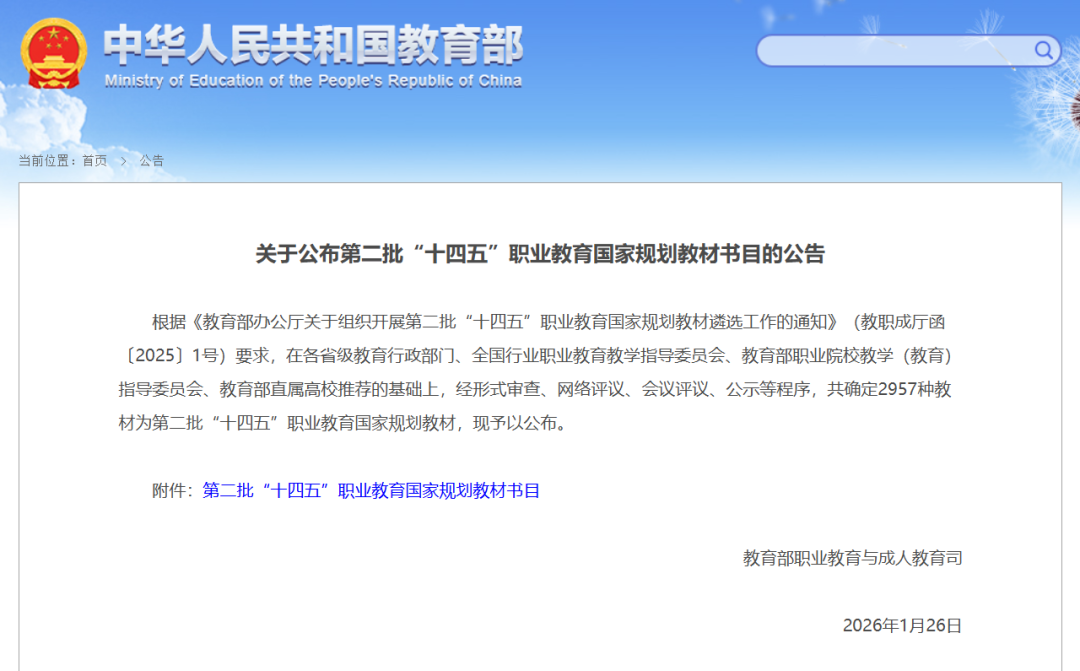This screenshot has width=1080, height=671.
Task: Click the 中华人民共和国教育部 site title
Action: (x=313, y=44)
